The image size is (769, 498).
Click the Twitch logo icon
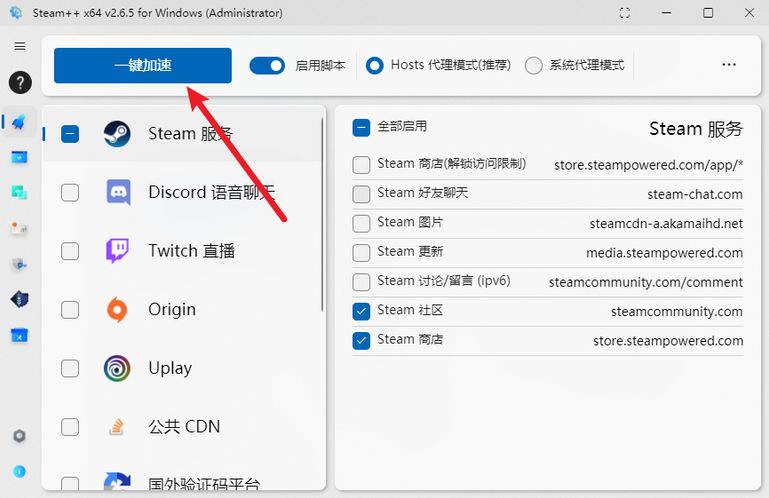pyautogui.click(x=117, y=251)
